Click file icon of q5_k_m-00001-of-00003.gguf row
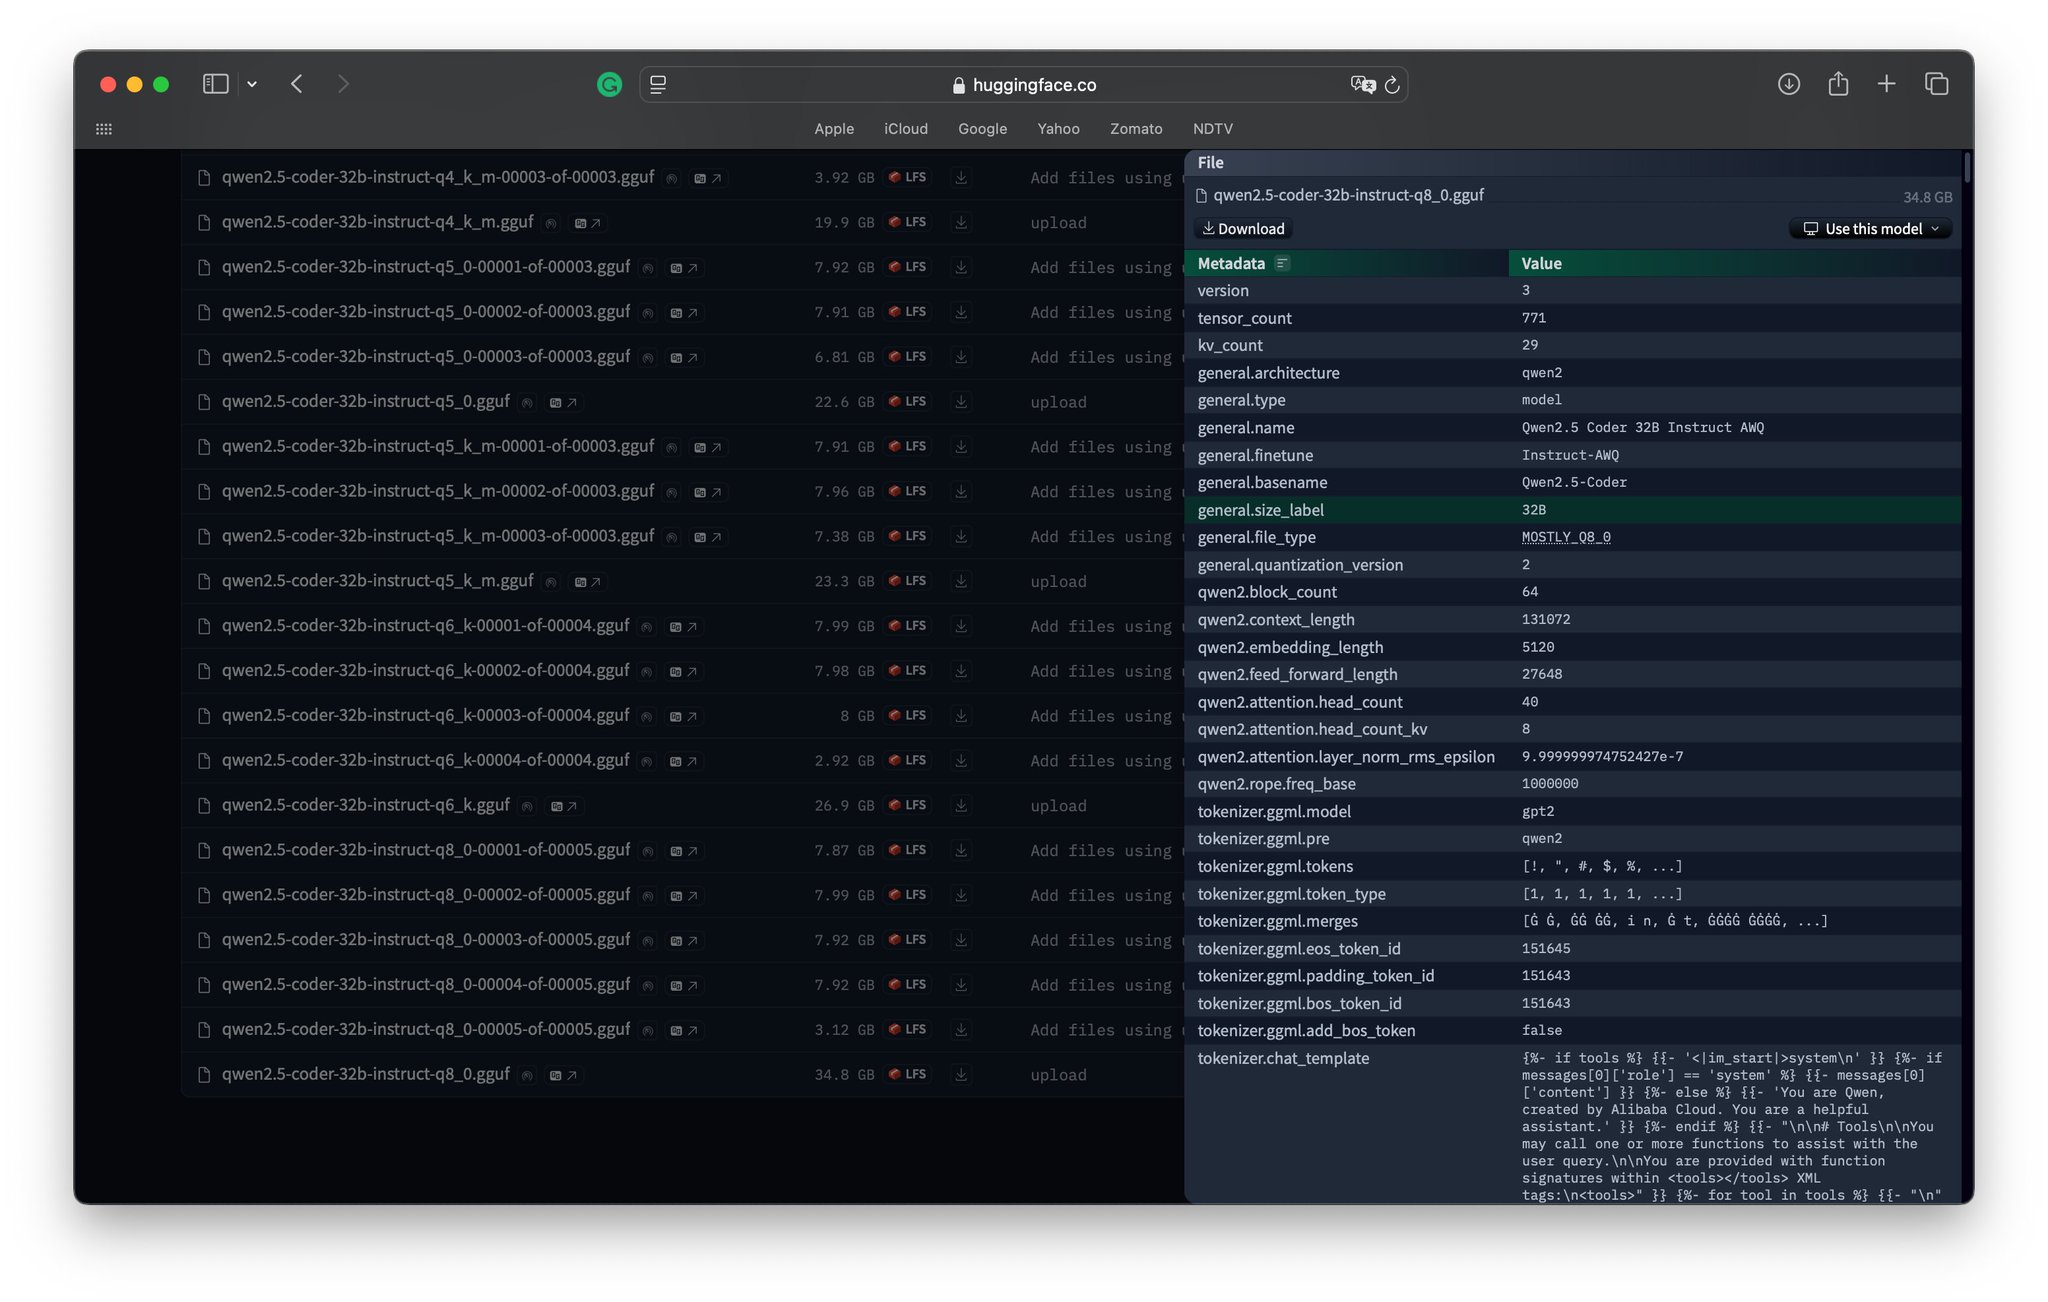Image resolution: width=2048 pixels, height=1302 pixels. tap(204, 447)
